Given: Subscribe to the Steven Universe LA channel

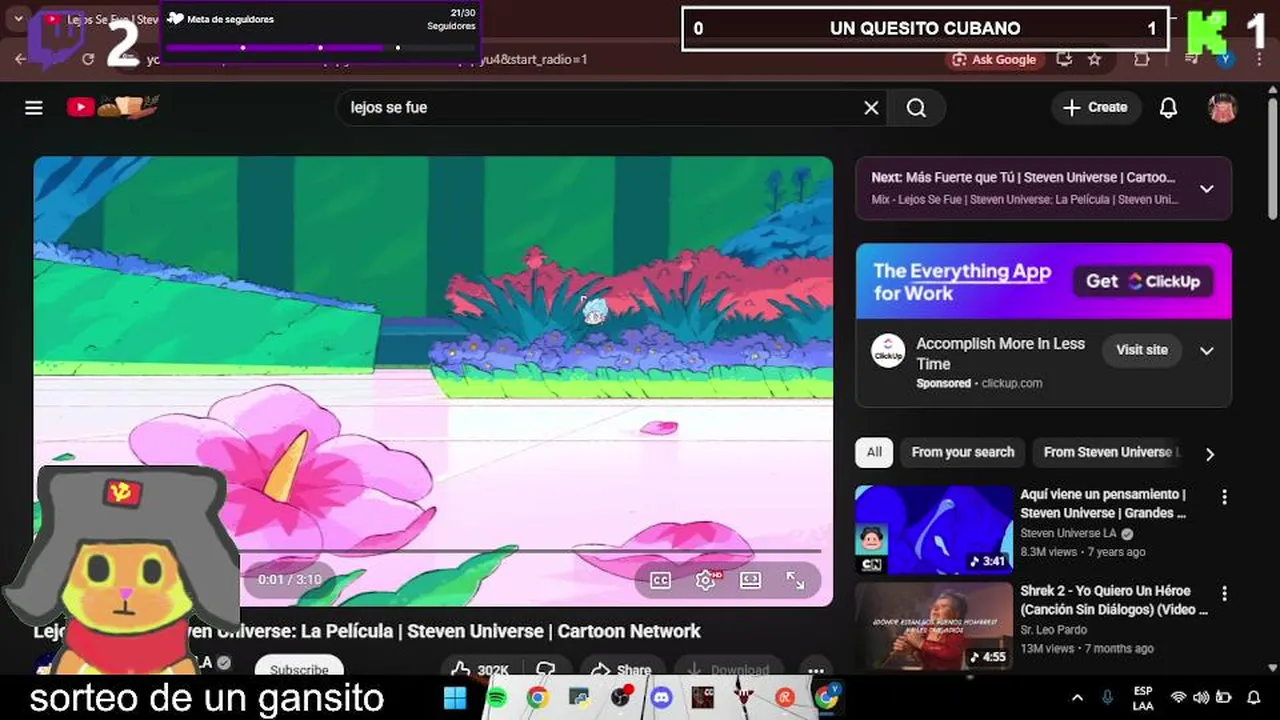Looking at the screenshot, I should (299, 668).
